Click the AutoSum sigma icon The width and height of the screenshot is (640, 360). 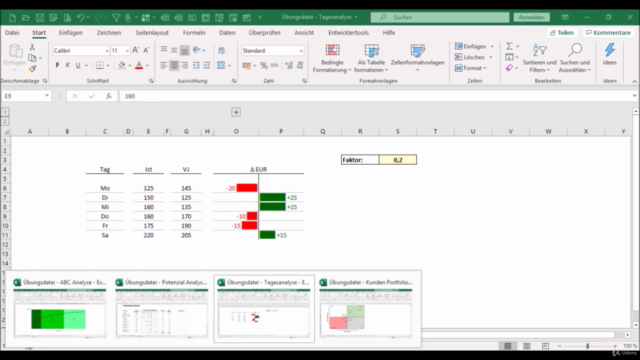(509, 46)
